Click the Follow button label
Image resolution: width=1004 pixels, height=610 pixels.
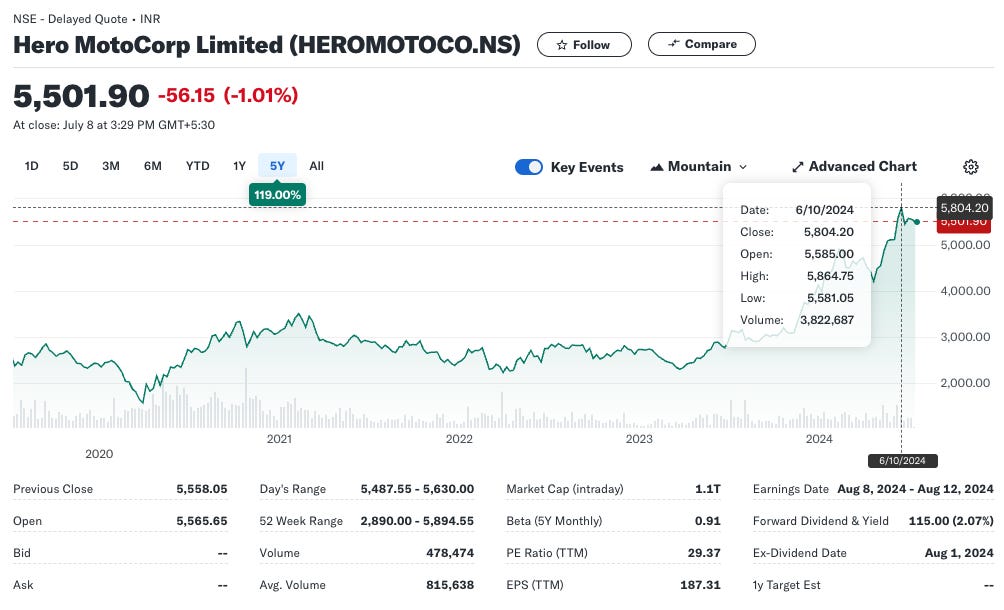click(591, 45)
